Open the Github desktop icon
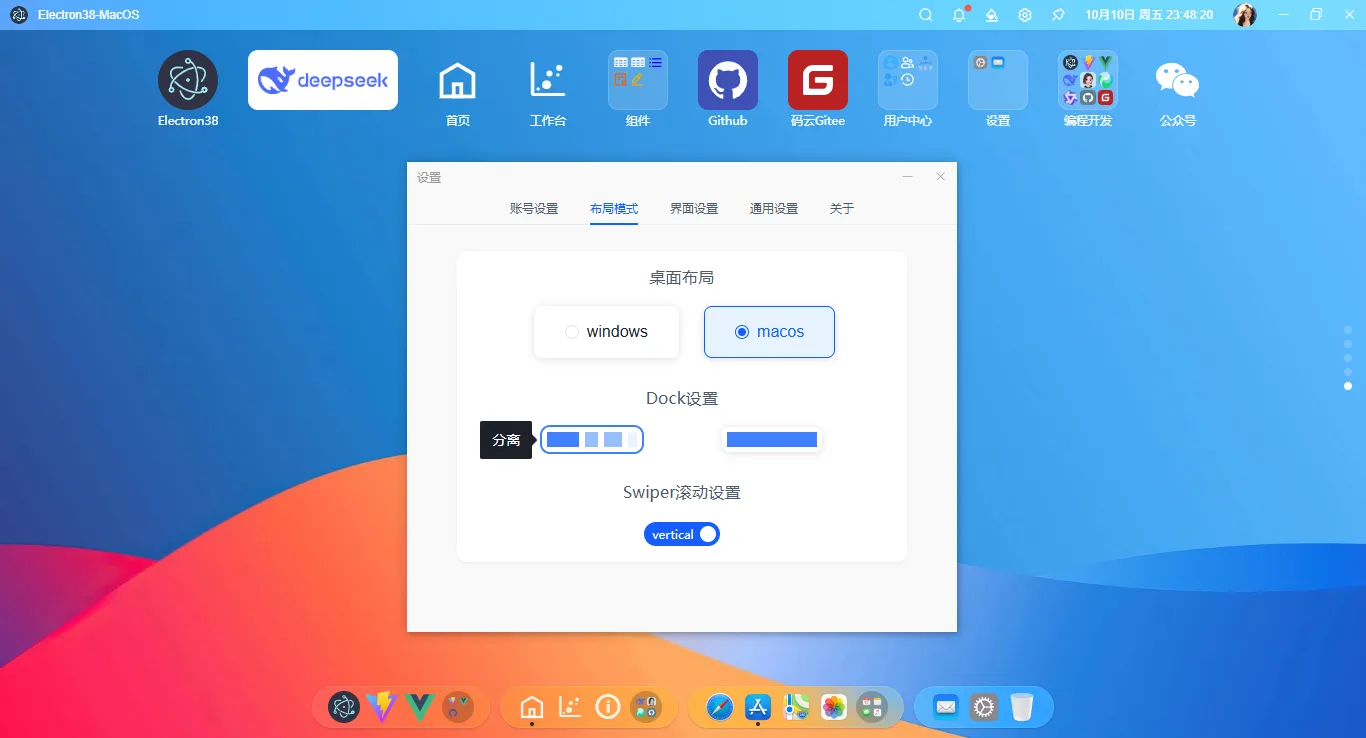Image resolution: width=1366 pixels, height=738 pixels. [x=727, y=80]
